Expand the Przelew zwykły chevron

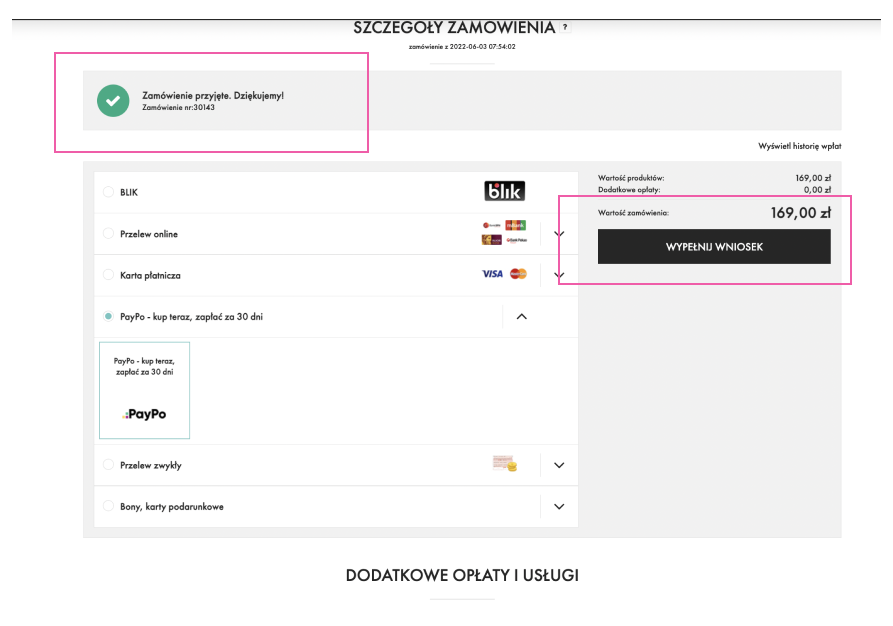559,465
